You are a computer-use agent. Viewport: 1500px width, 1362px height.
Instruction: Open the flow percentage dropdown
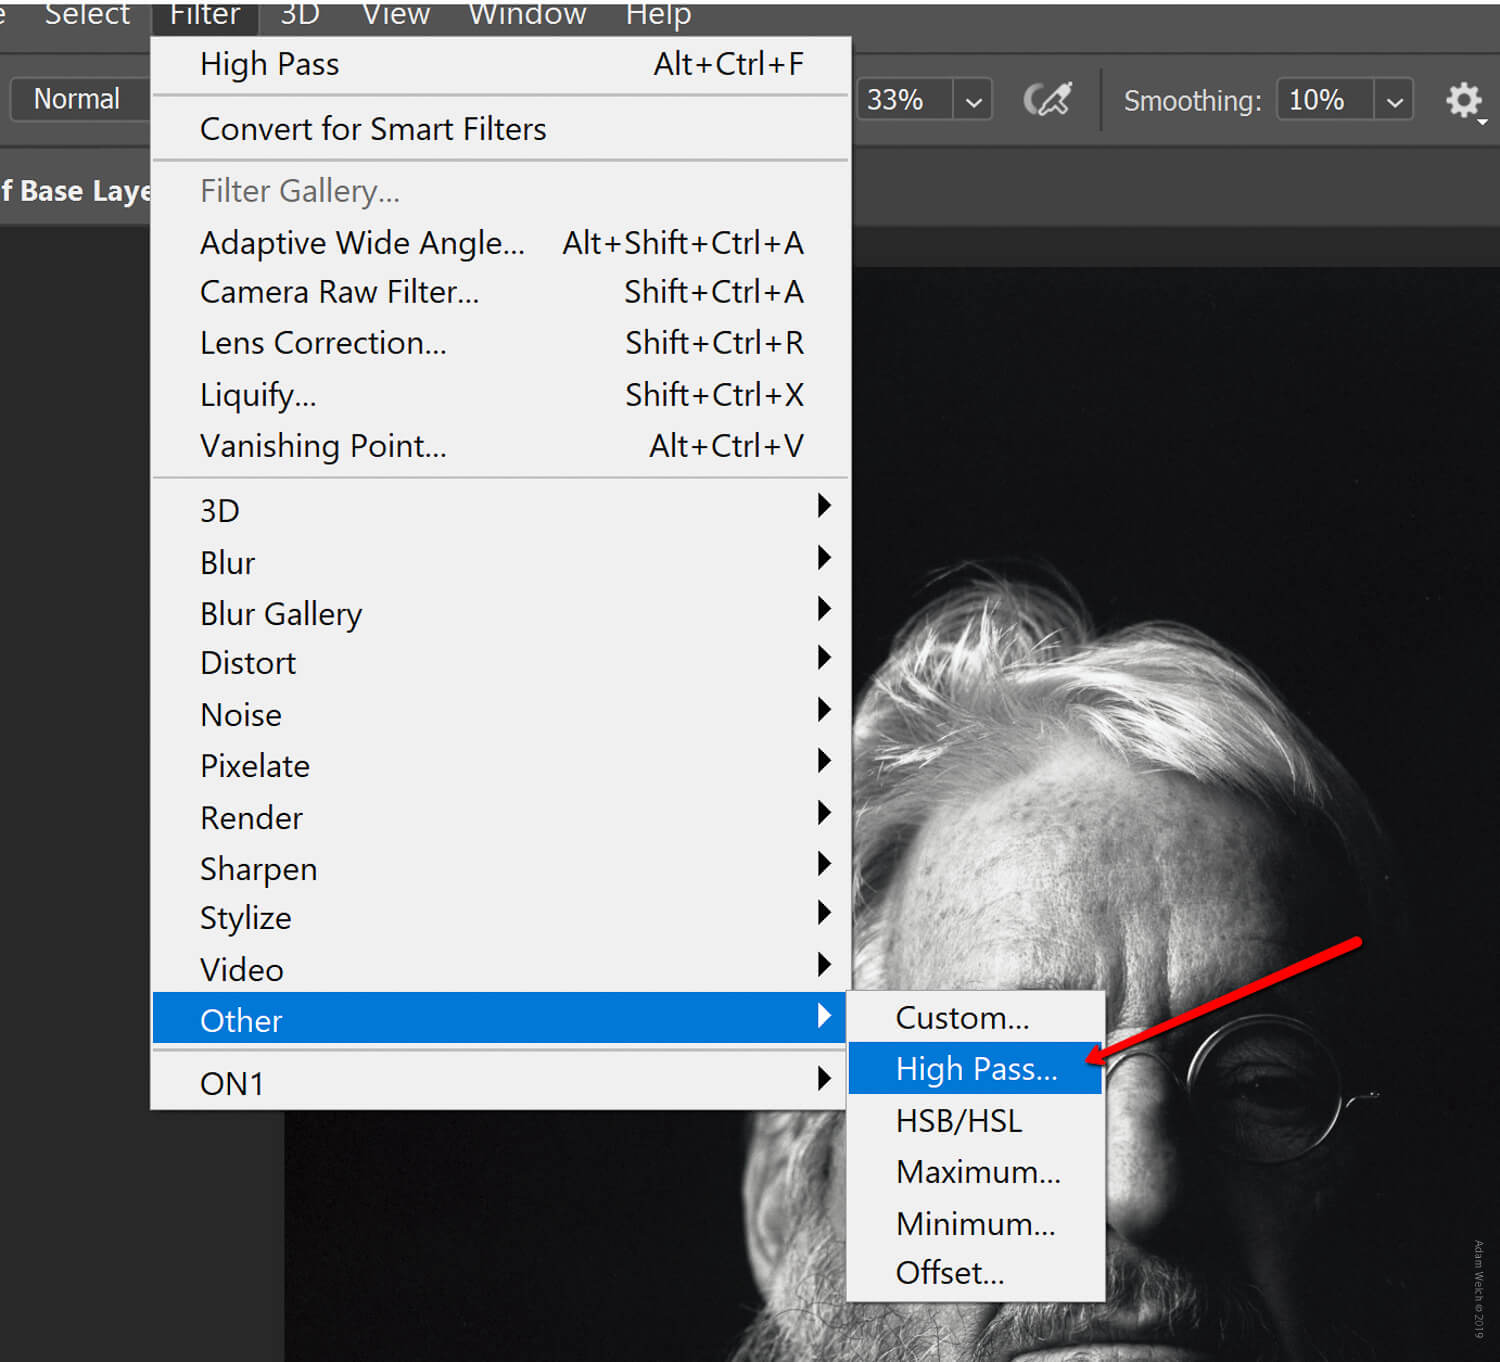[971, 99]
